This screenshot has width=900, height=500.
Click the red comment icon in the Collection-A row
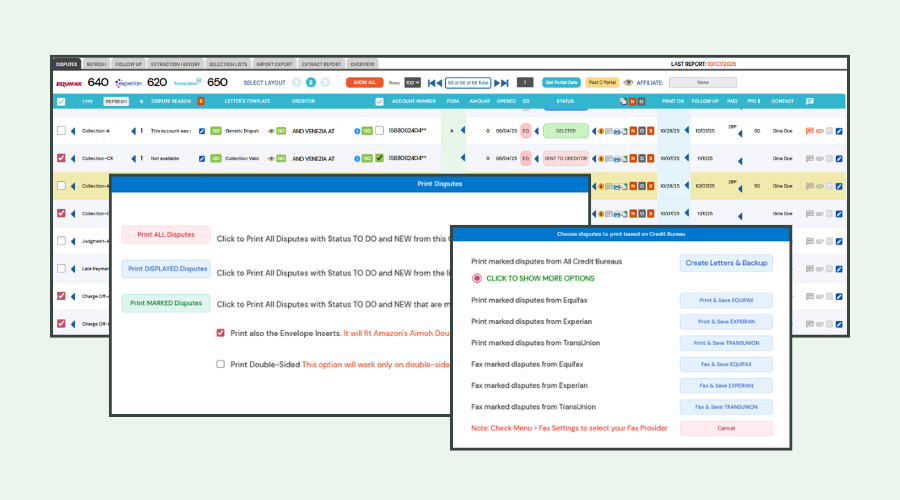click(x=809, y=131)
